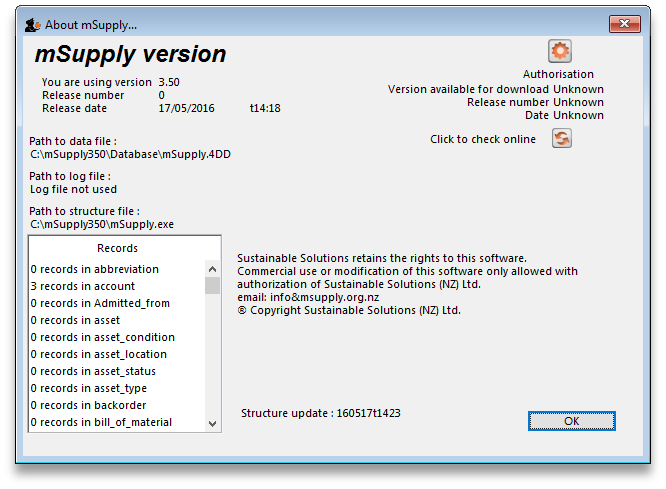666x489 pixels.
Task: Click the Records list scroll down arrow
Action: coord(213,423)
